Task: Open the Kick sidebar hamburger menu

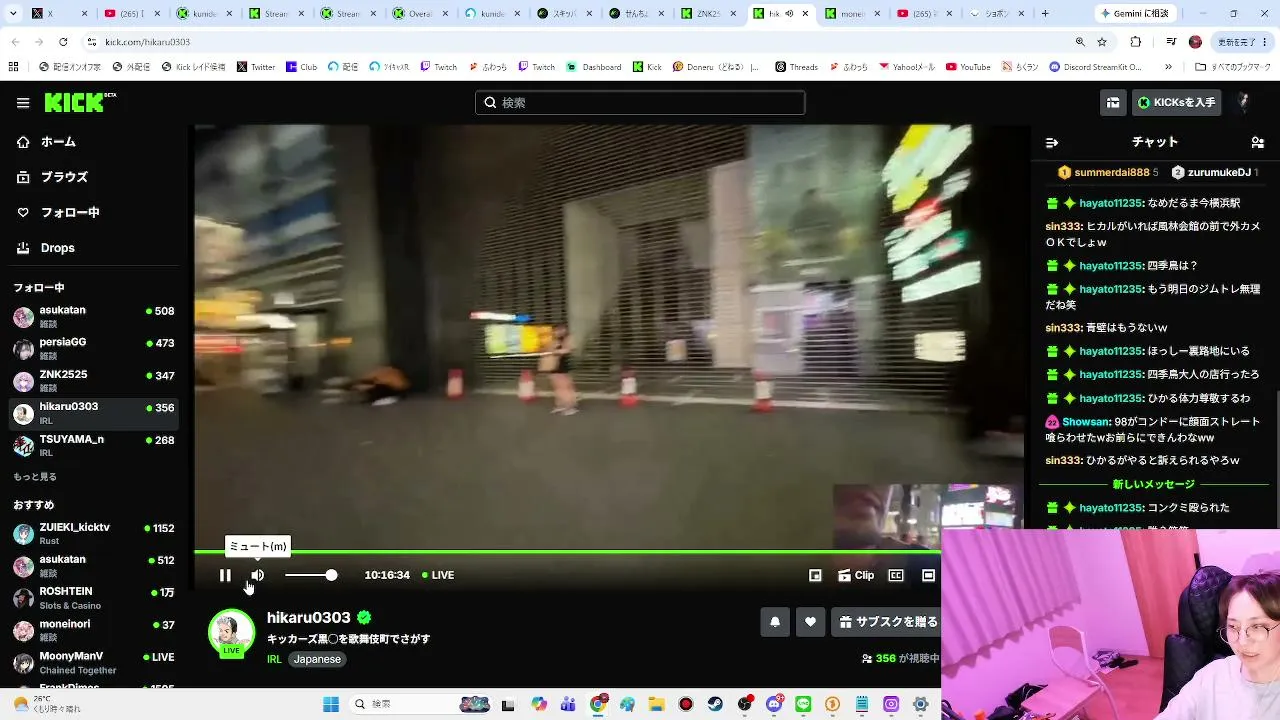Action: (23, 103)
